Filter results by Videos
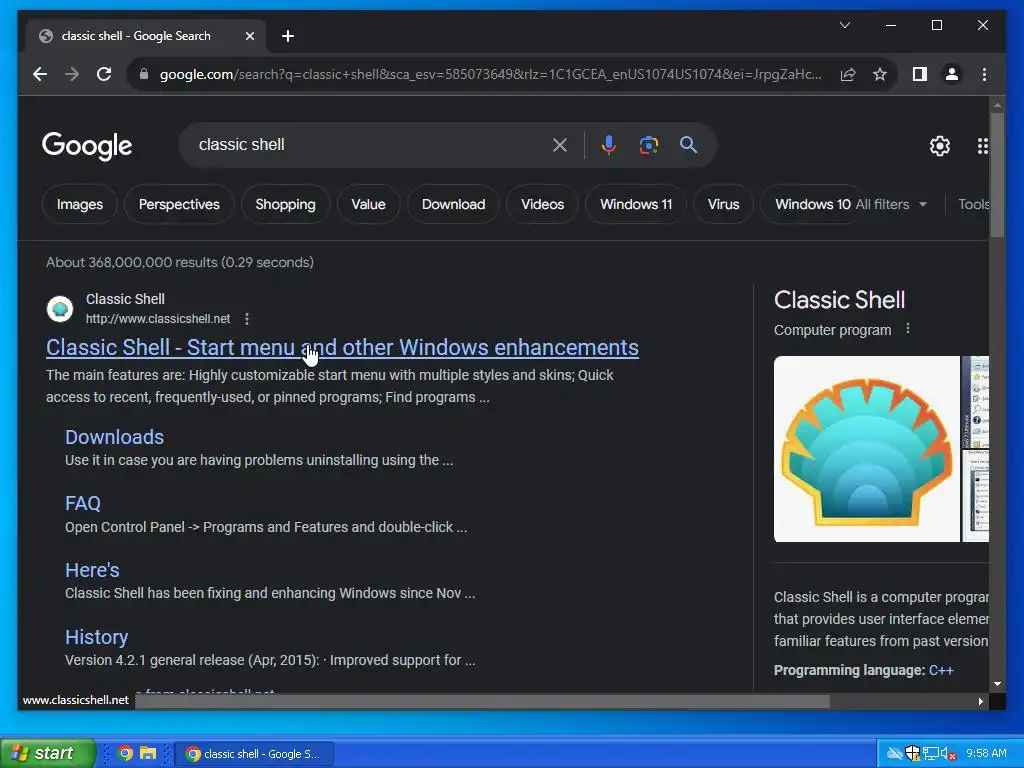 [542, 204]
